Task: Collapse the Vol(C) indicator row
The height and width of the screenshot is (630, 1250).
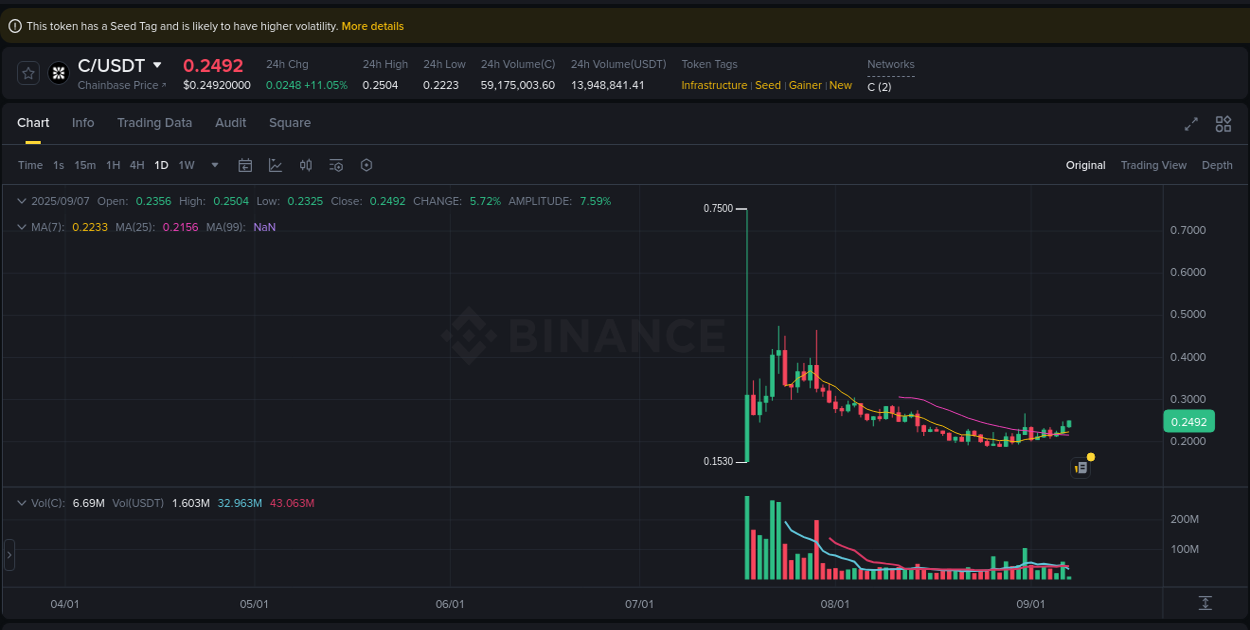Action: [x=20, y=503]
